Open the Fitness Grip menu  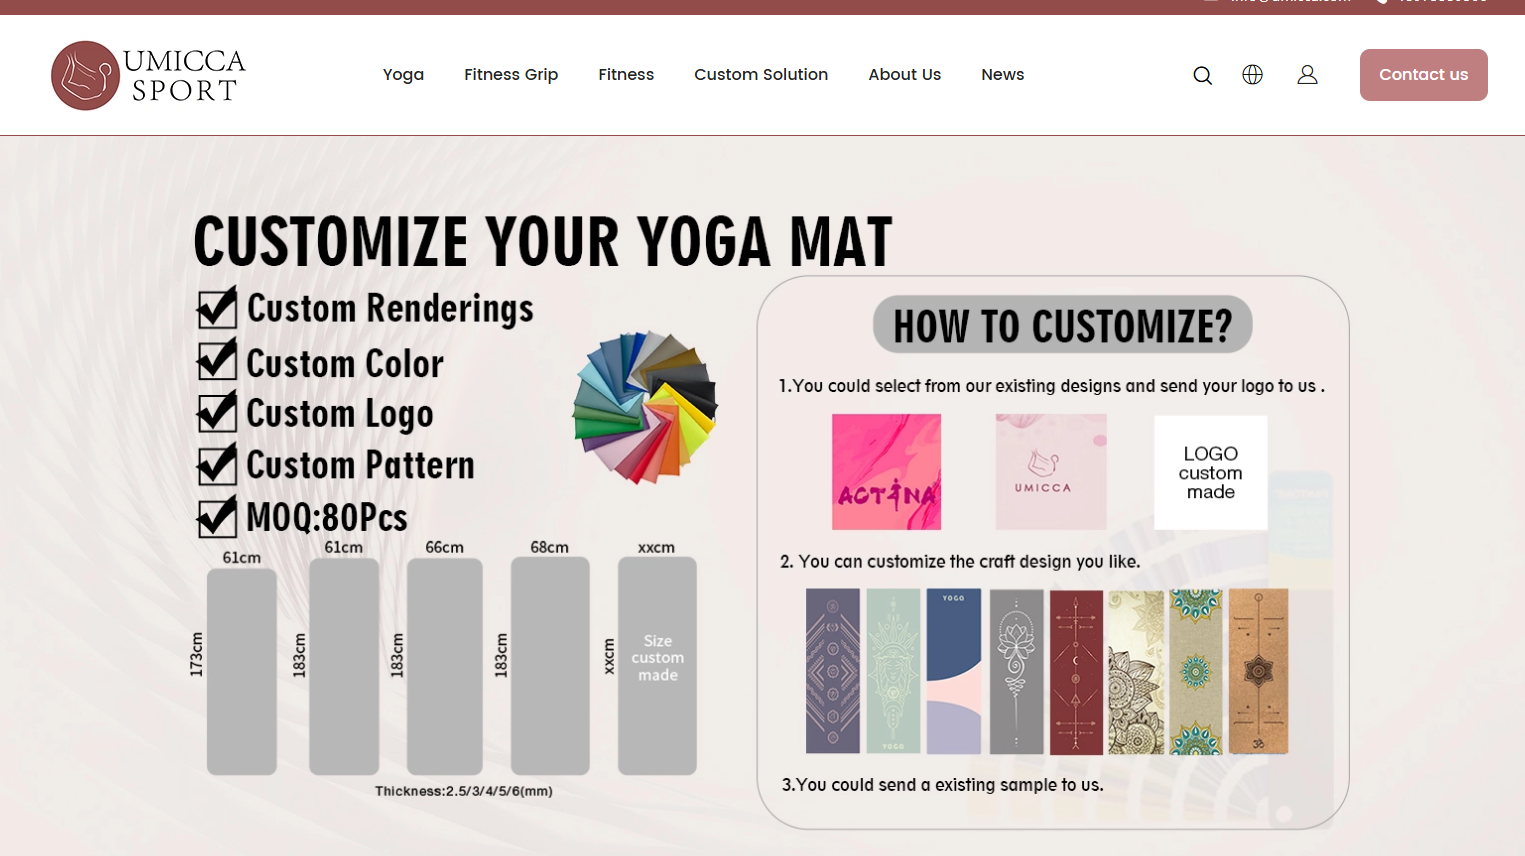511,75
